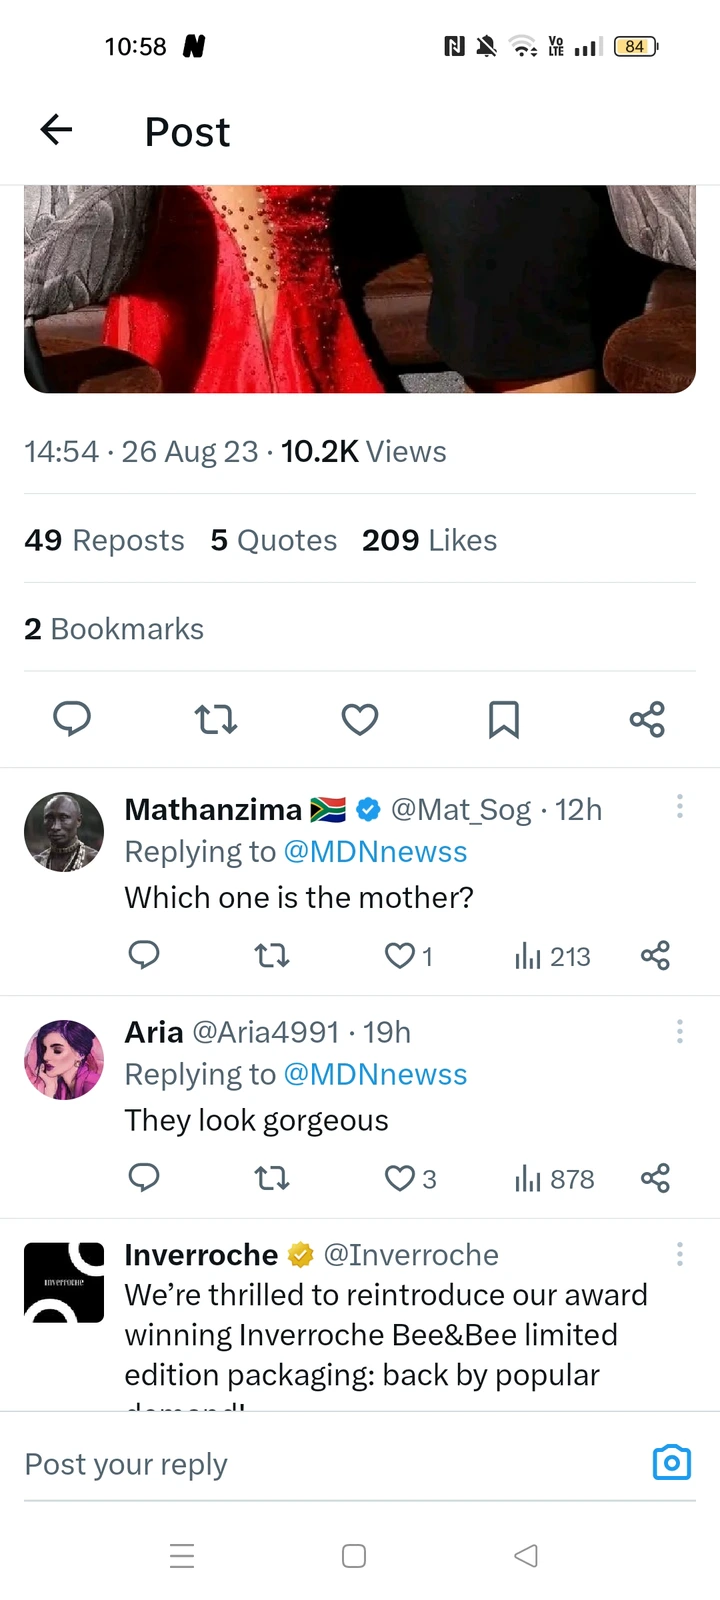The width and height of the screenshot is (720, 1600).
Task: Like Mathanzima's reply
Action: 401,956
